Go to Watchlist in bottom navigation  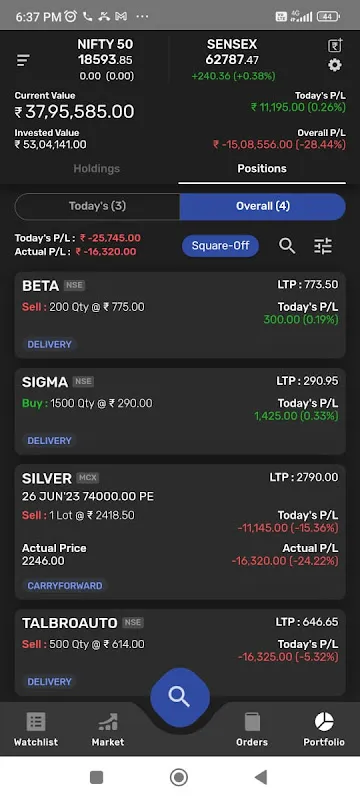36,730
